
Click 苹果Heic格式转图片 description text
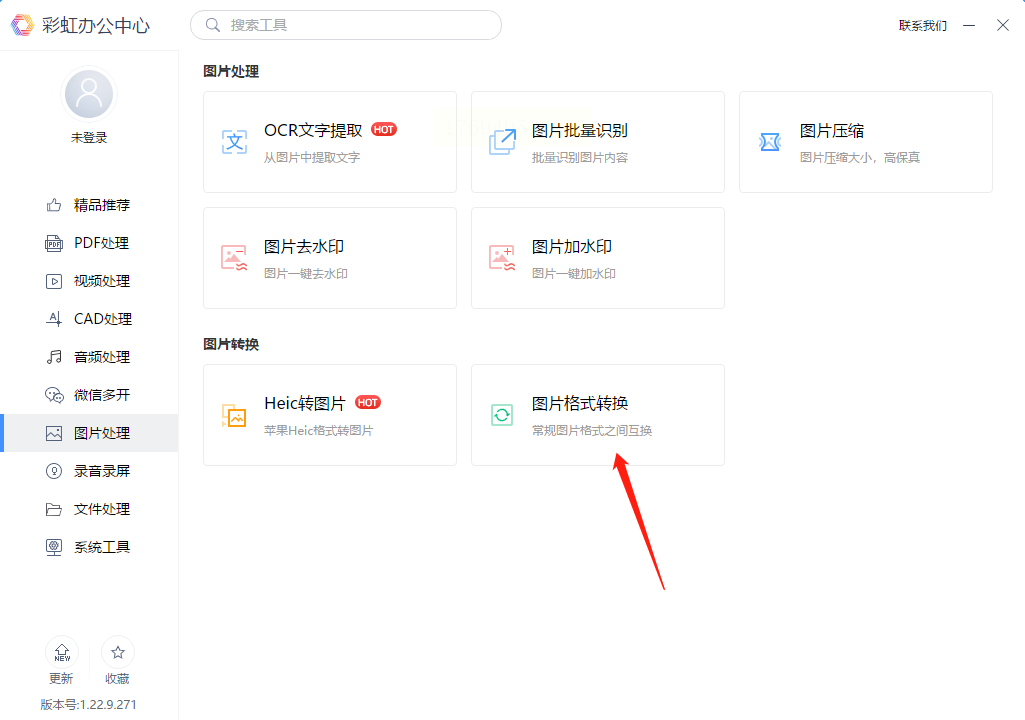(318, 430)
